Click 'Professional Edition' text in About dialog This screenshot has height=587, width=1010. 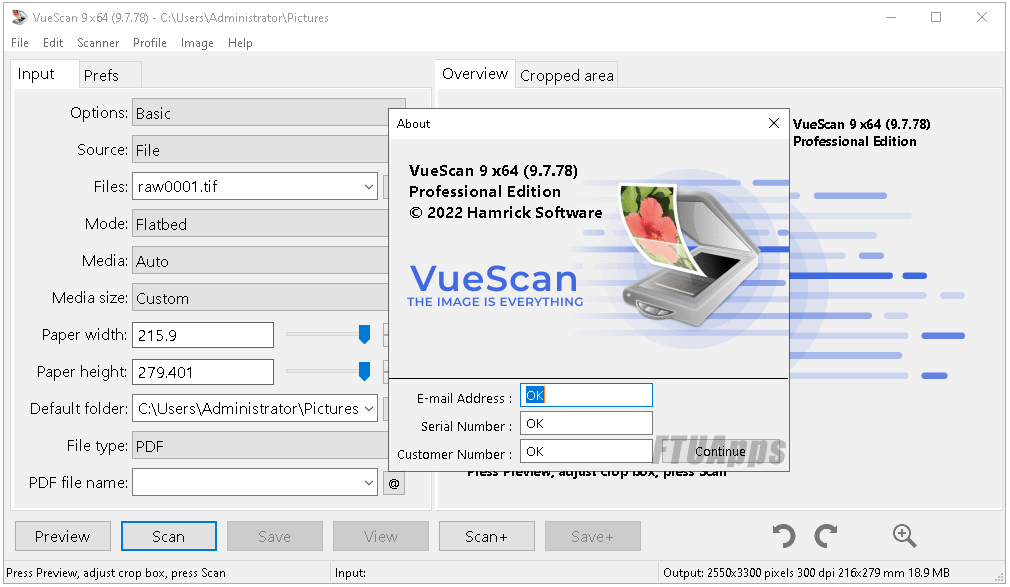click(x=484, y=191)
